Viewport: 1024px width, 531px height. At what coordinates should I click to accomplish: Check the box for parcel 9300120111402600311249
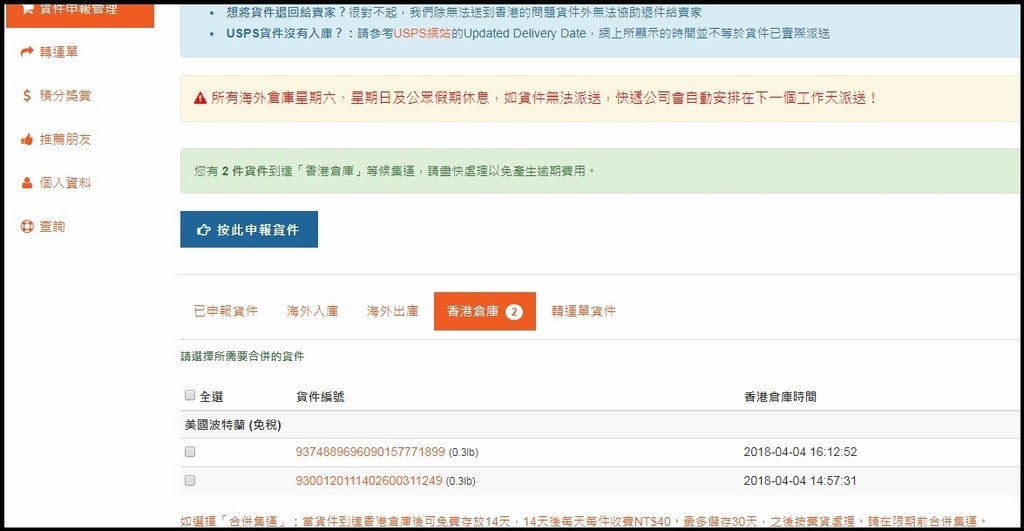(190, 481)
